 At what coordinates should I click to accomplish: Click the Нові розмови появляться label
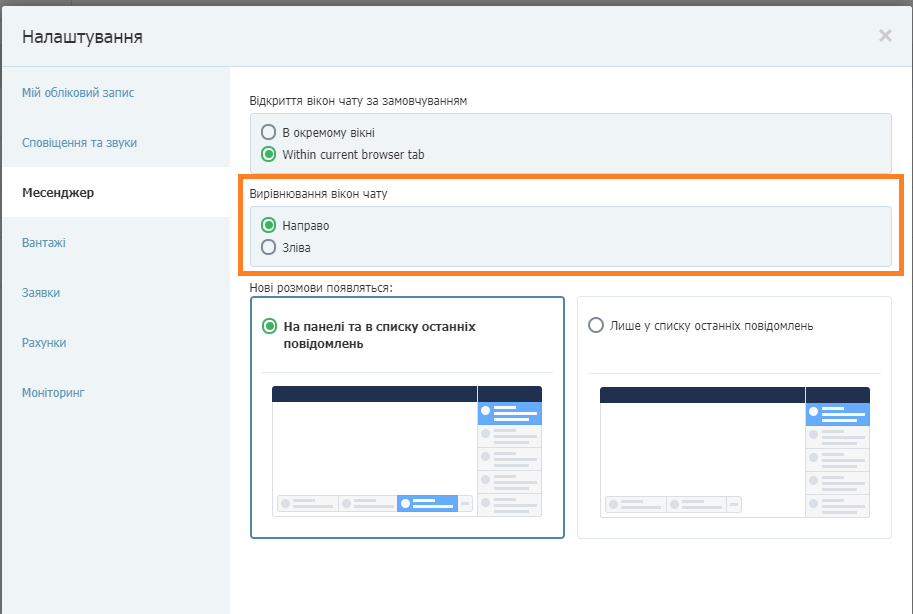321,288
